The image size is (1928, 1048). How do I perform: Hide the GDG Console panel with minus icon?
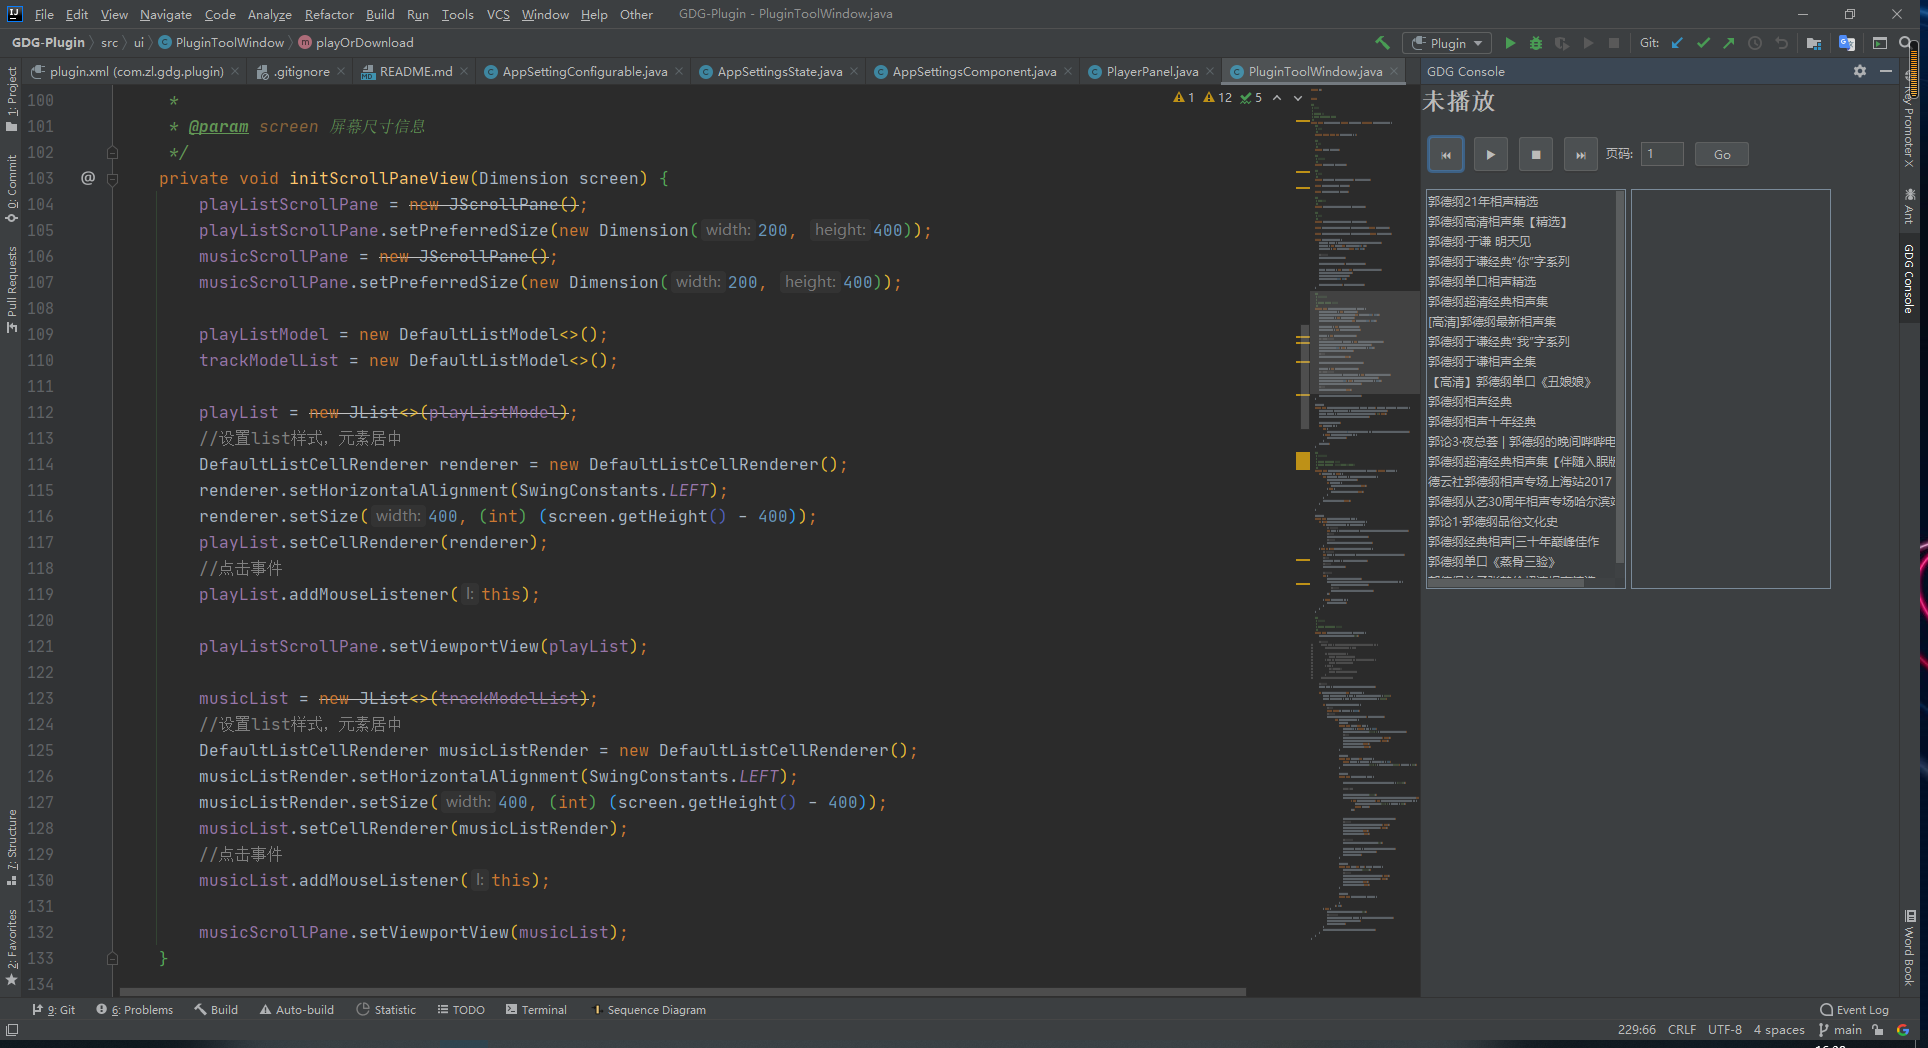click(x=1886, y=71)
